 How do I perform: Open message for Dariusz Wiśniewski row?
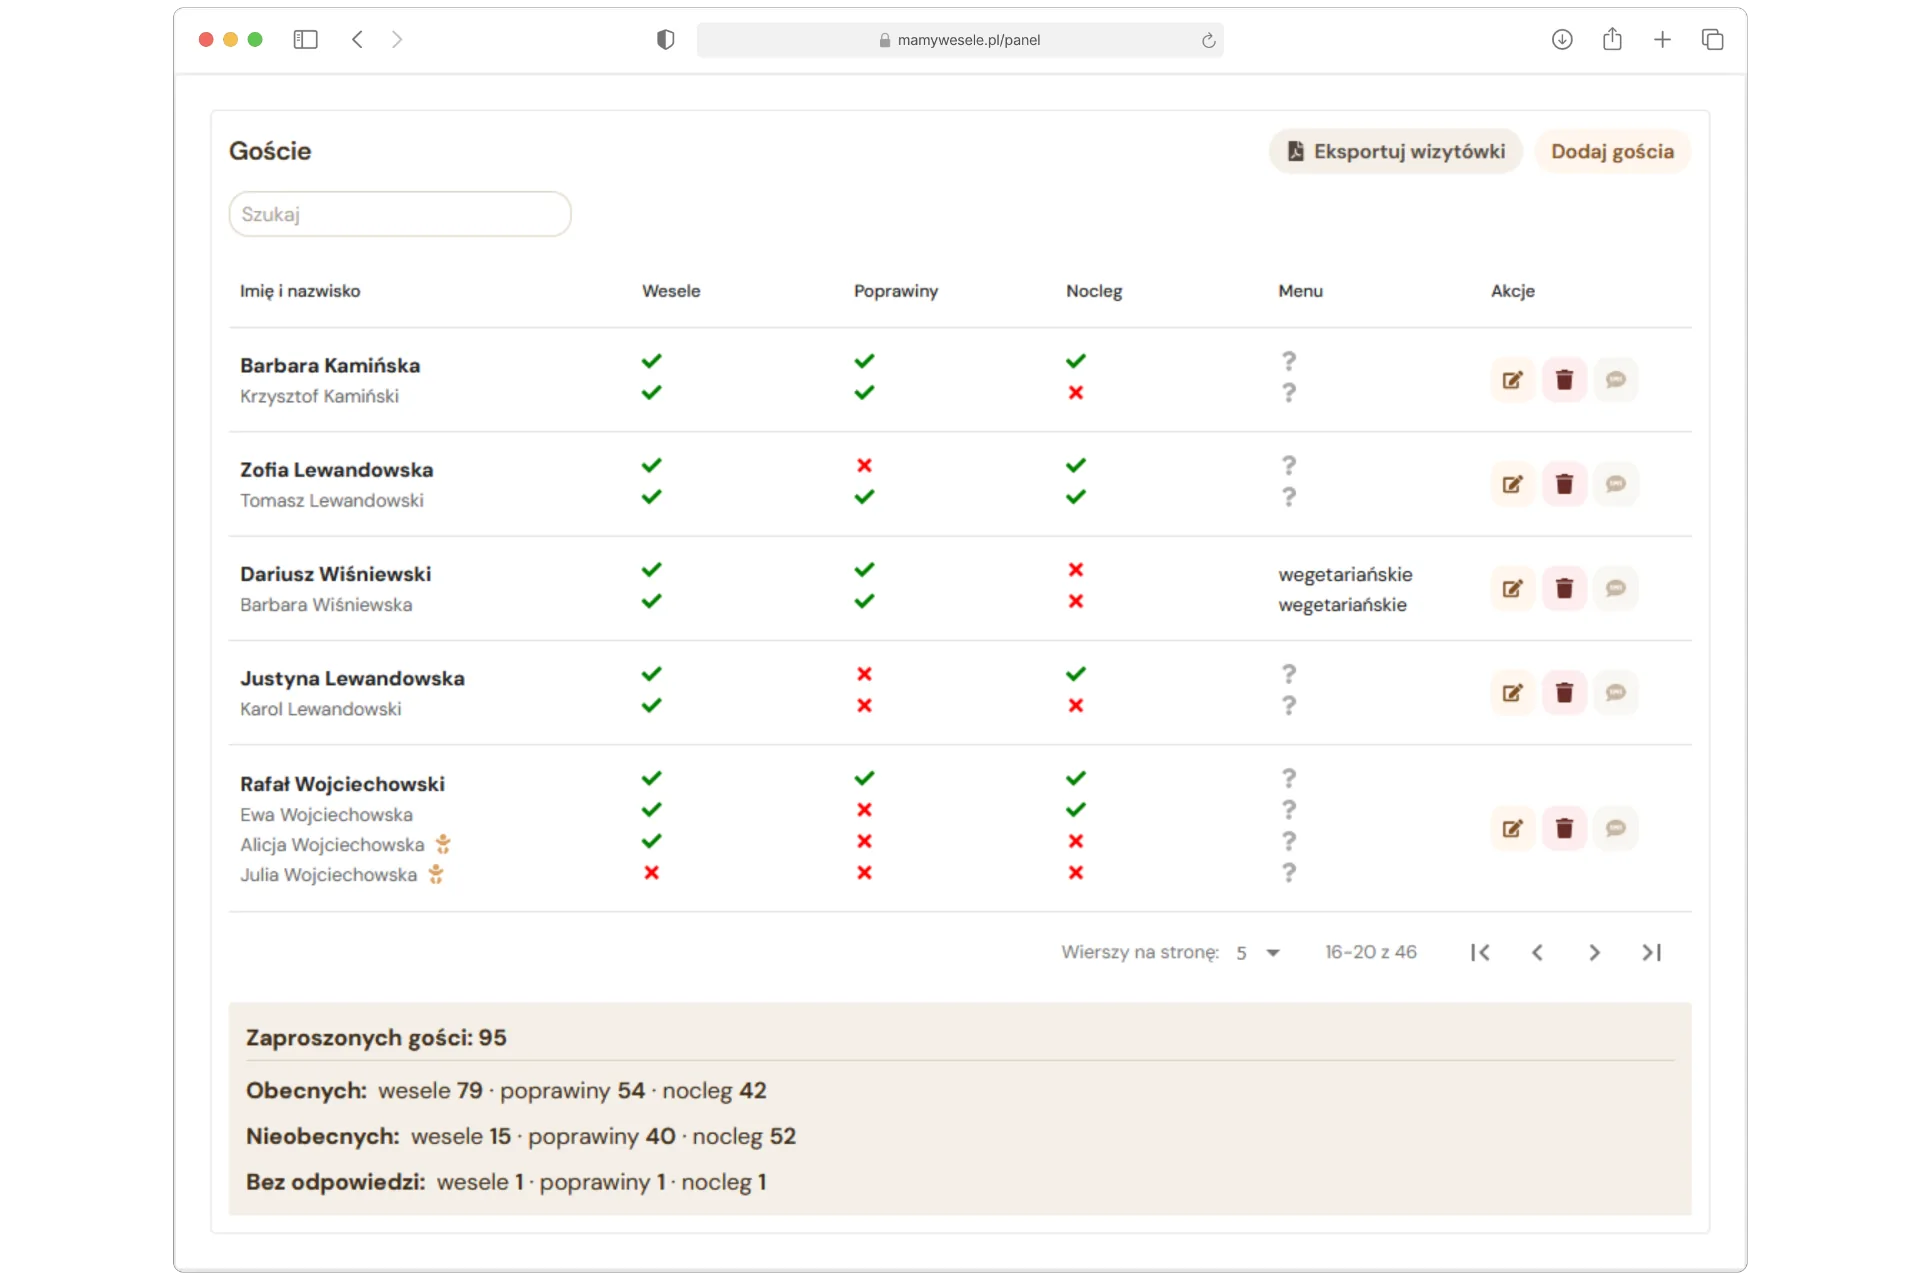[1616, 588]
